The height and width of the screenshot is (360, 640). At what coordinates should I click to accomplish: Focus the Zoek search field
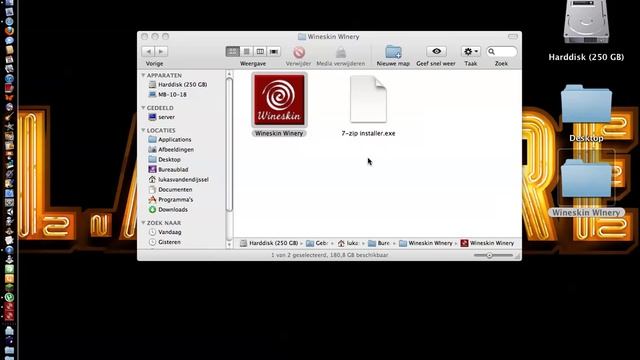[502, 51]
